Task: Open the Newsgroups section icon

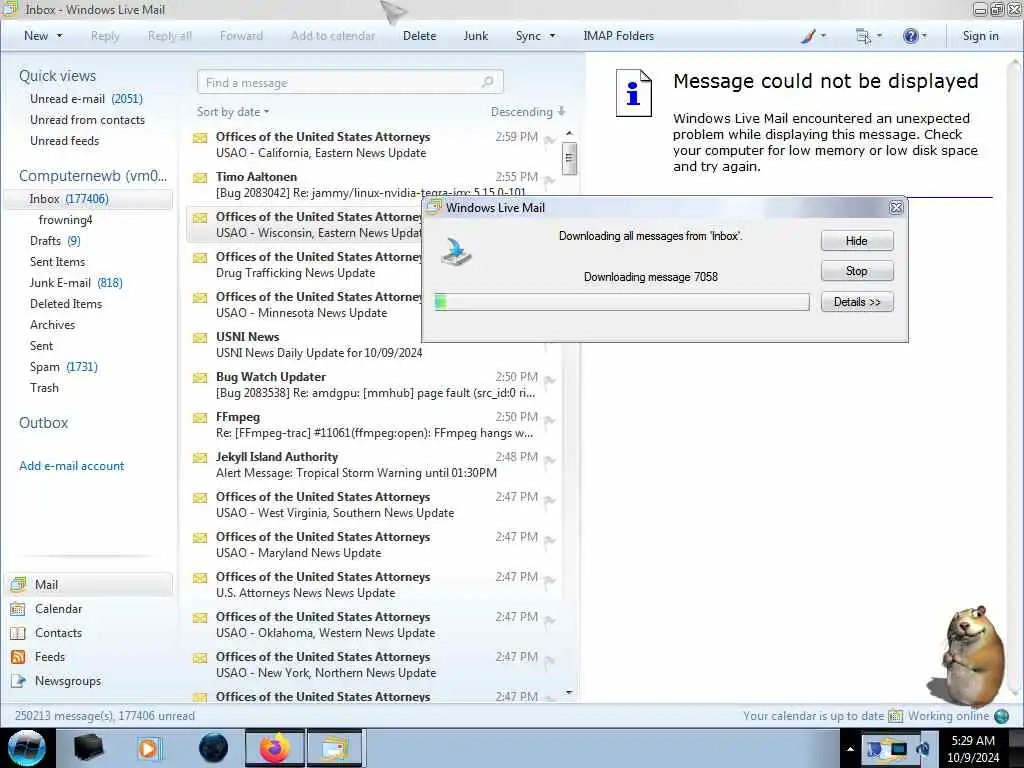Action: [18, 681]
